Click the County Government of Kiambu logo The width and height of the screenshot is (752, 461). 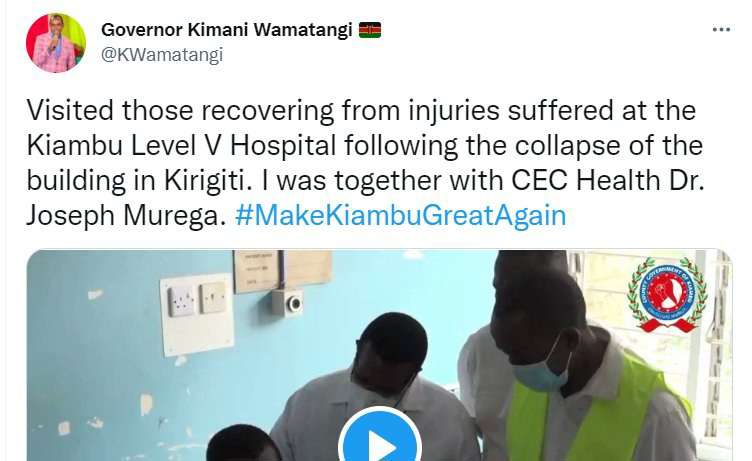tap(667, 295)
